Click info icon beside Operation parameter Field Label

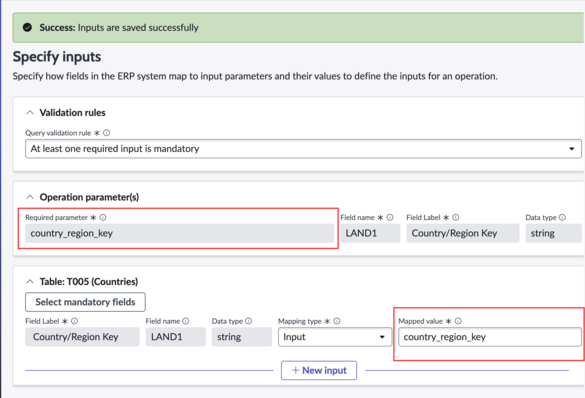coord(456,217)
